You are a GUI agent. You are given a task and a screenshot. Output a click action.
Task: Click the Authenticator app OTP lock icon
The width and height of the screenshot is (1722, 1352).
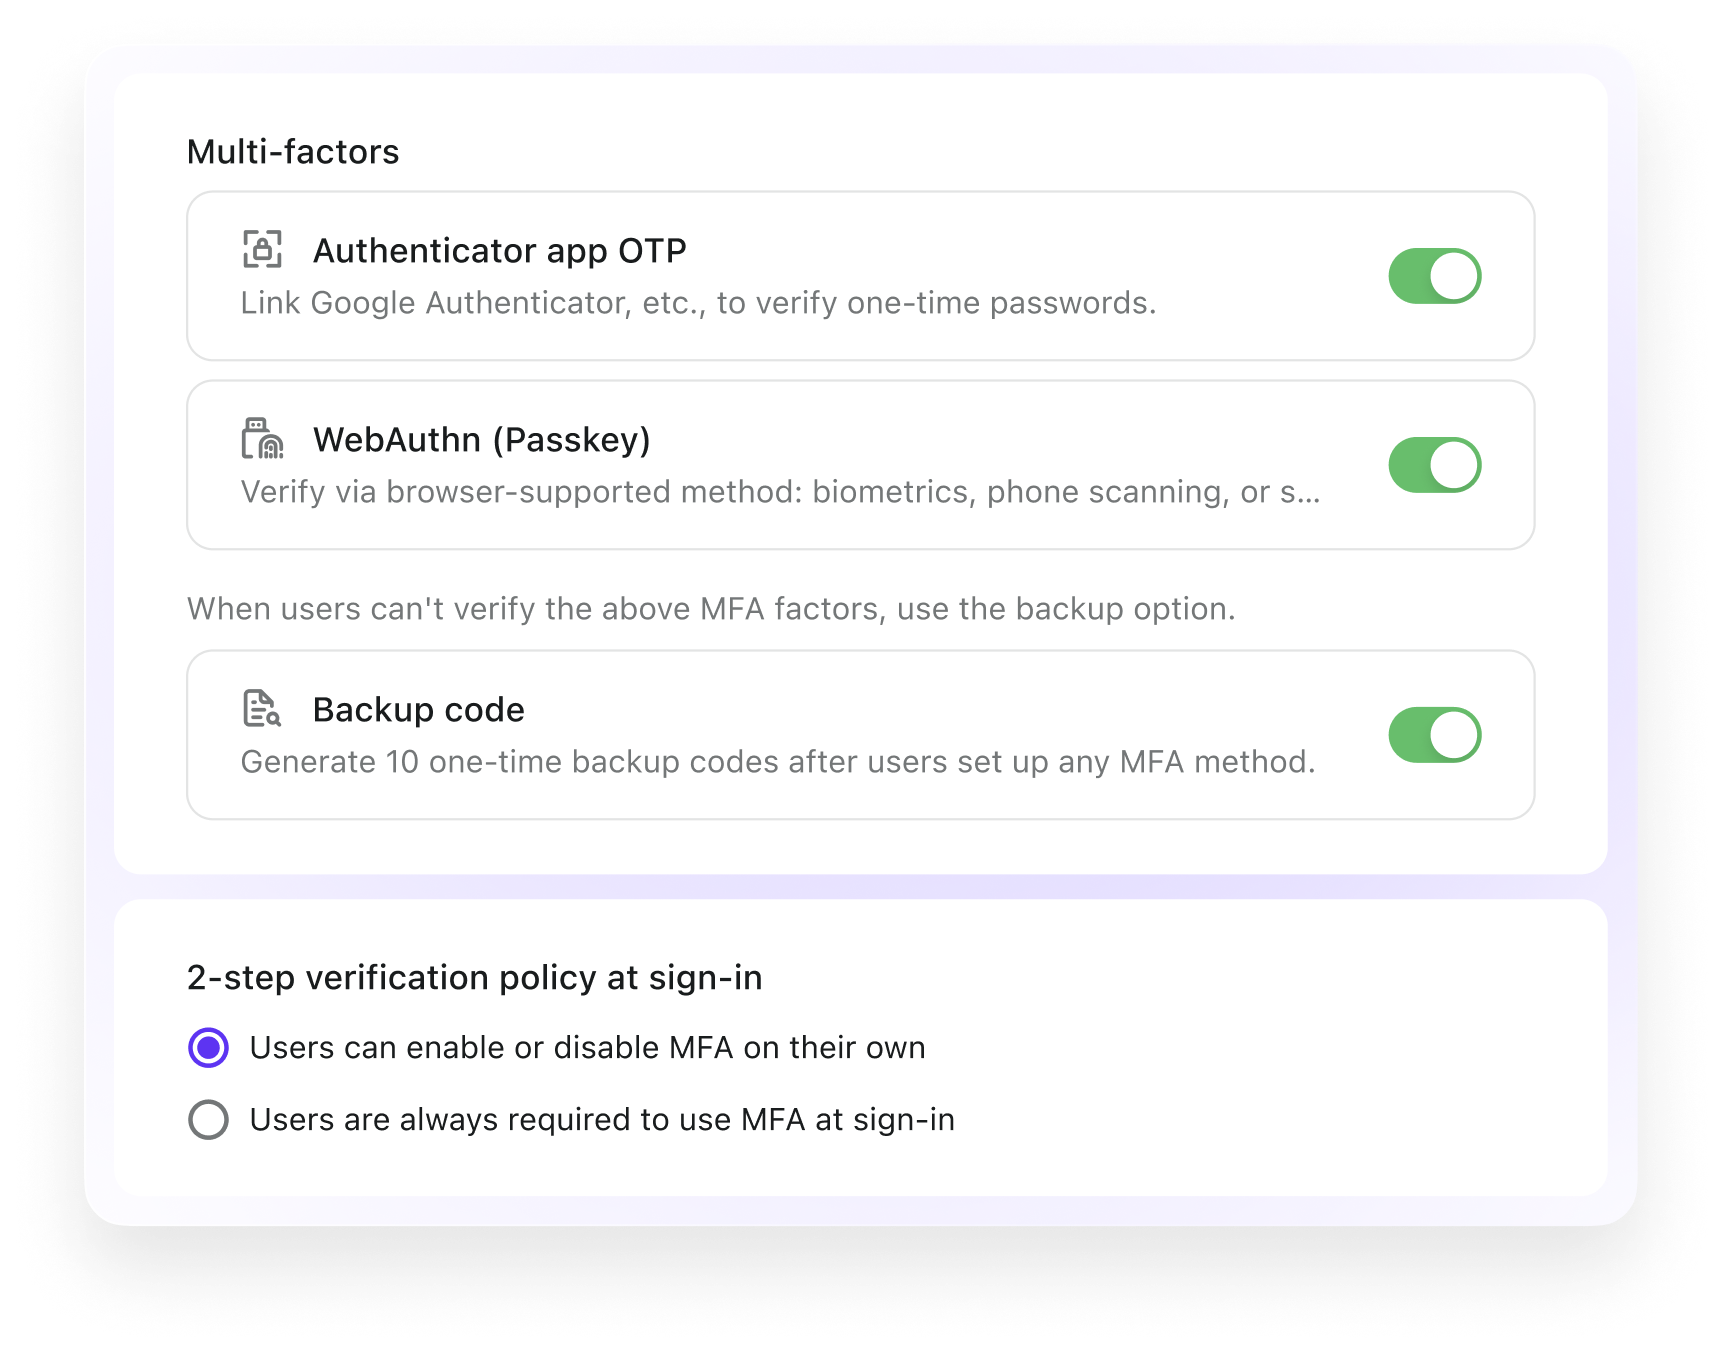click(262, 250)
